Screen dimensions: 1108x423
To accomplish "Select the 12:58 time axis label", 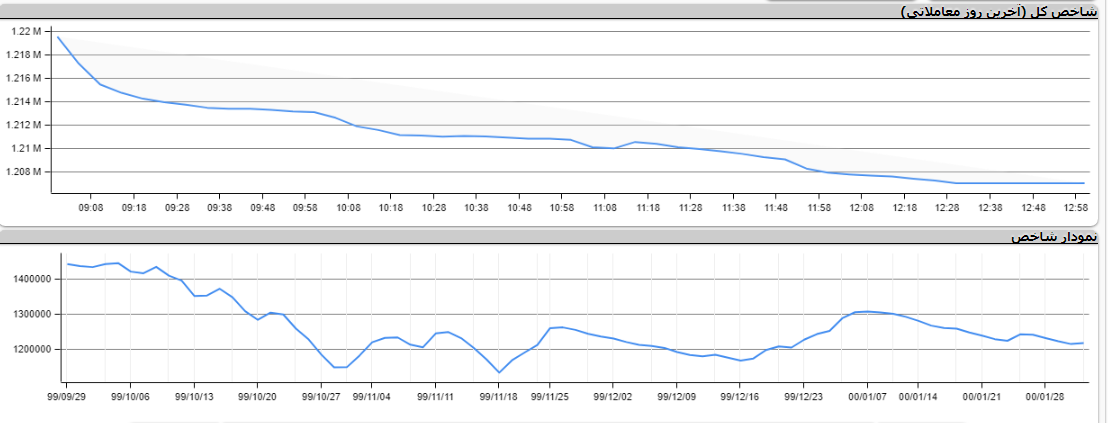I will click(1076, 207).
